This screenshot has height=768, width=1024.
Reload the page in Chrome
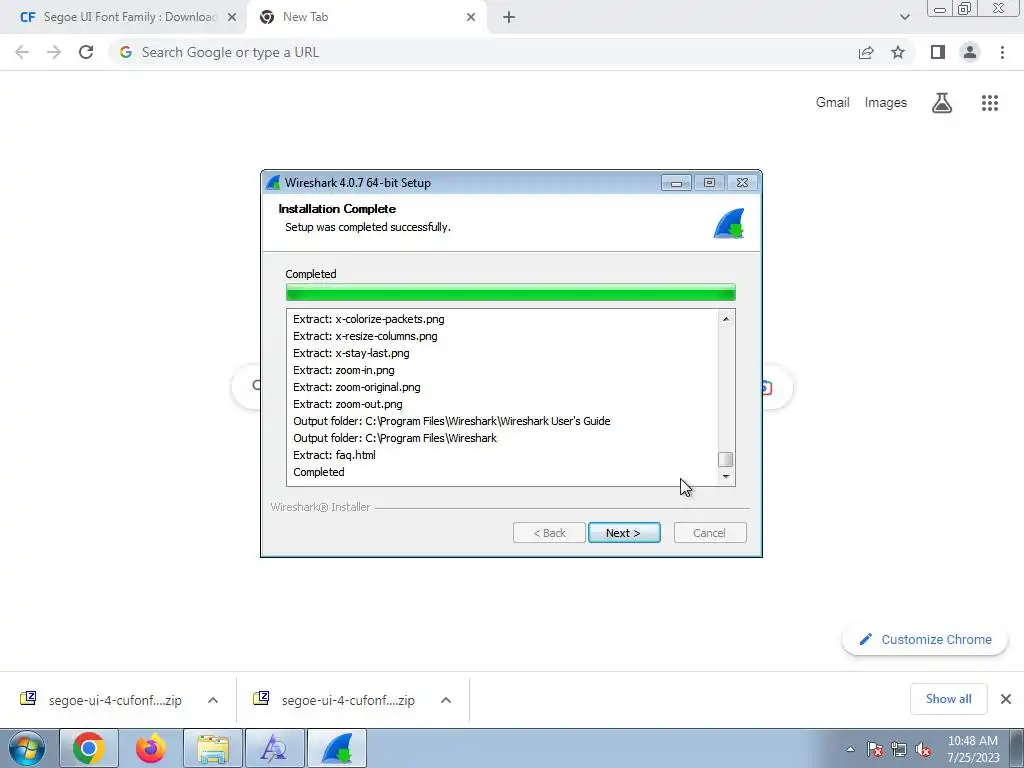point(86,52)
